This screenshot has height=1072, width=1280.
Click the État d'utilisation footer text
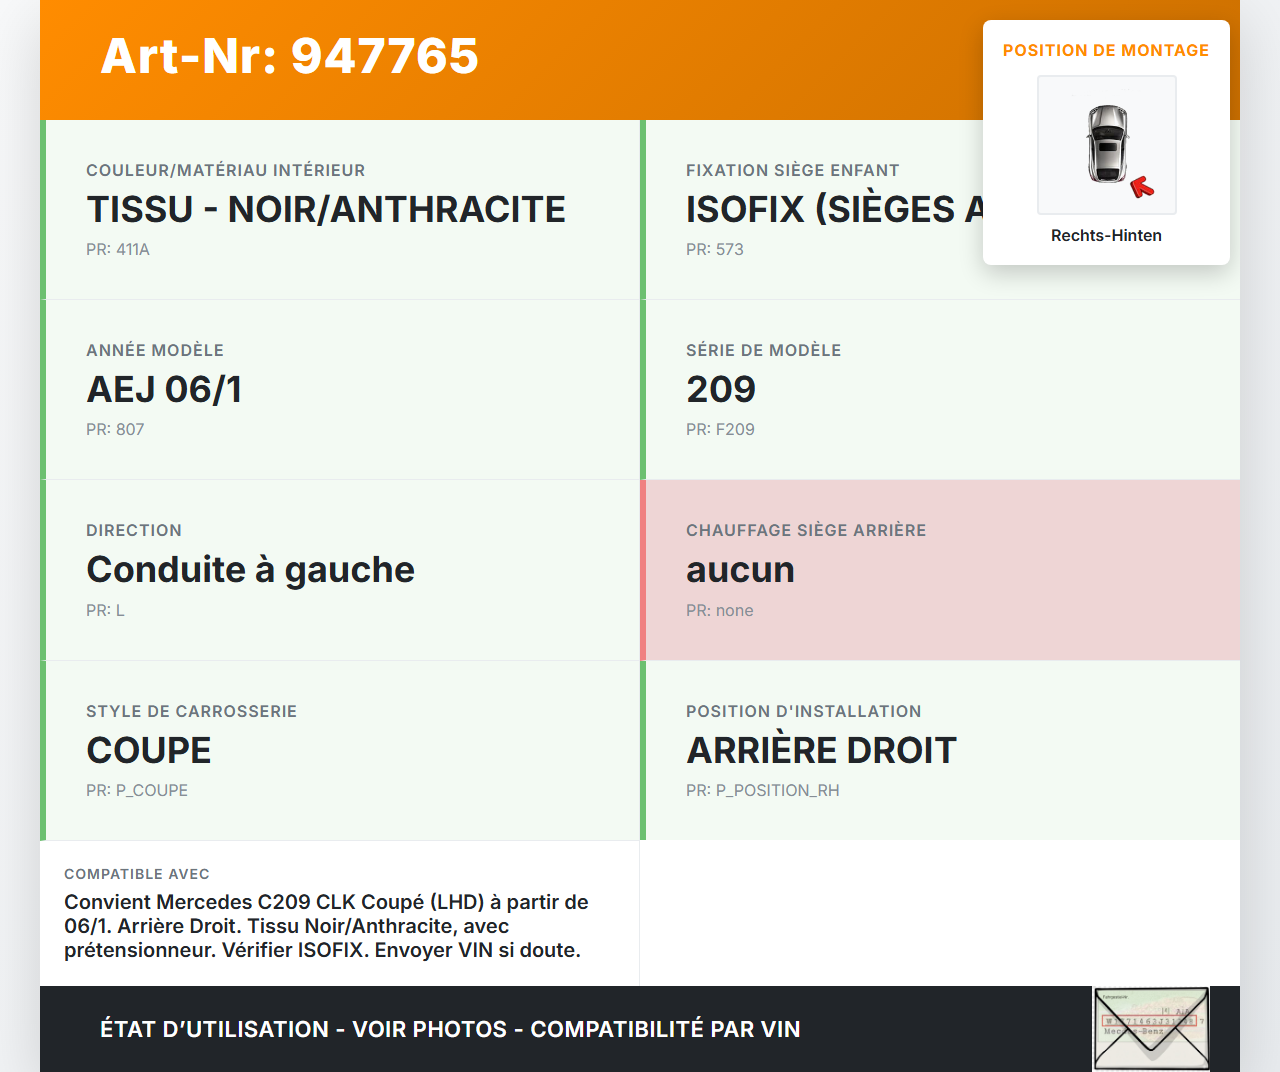(x=450, y=1029)
